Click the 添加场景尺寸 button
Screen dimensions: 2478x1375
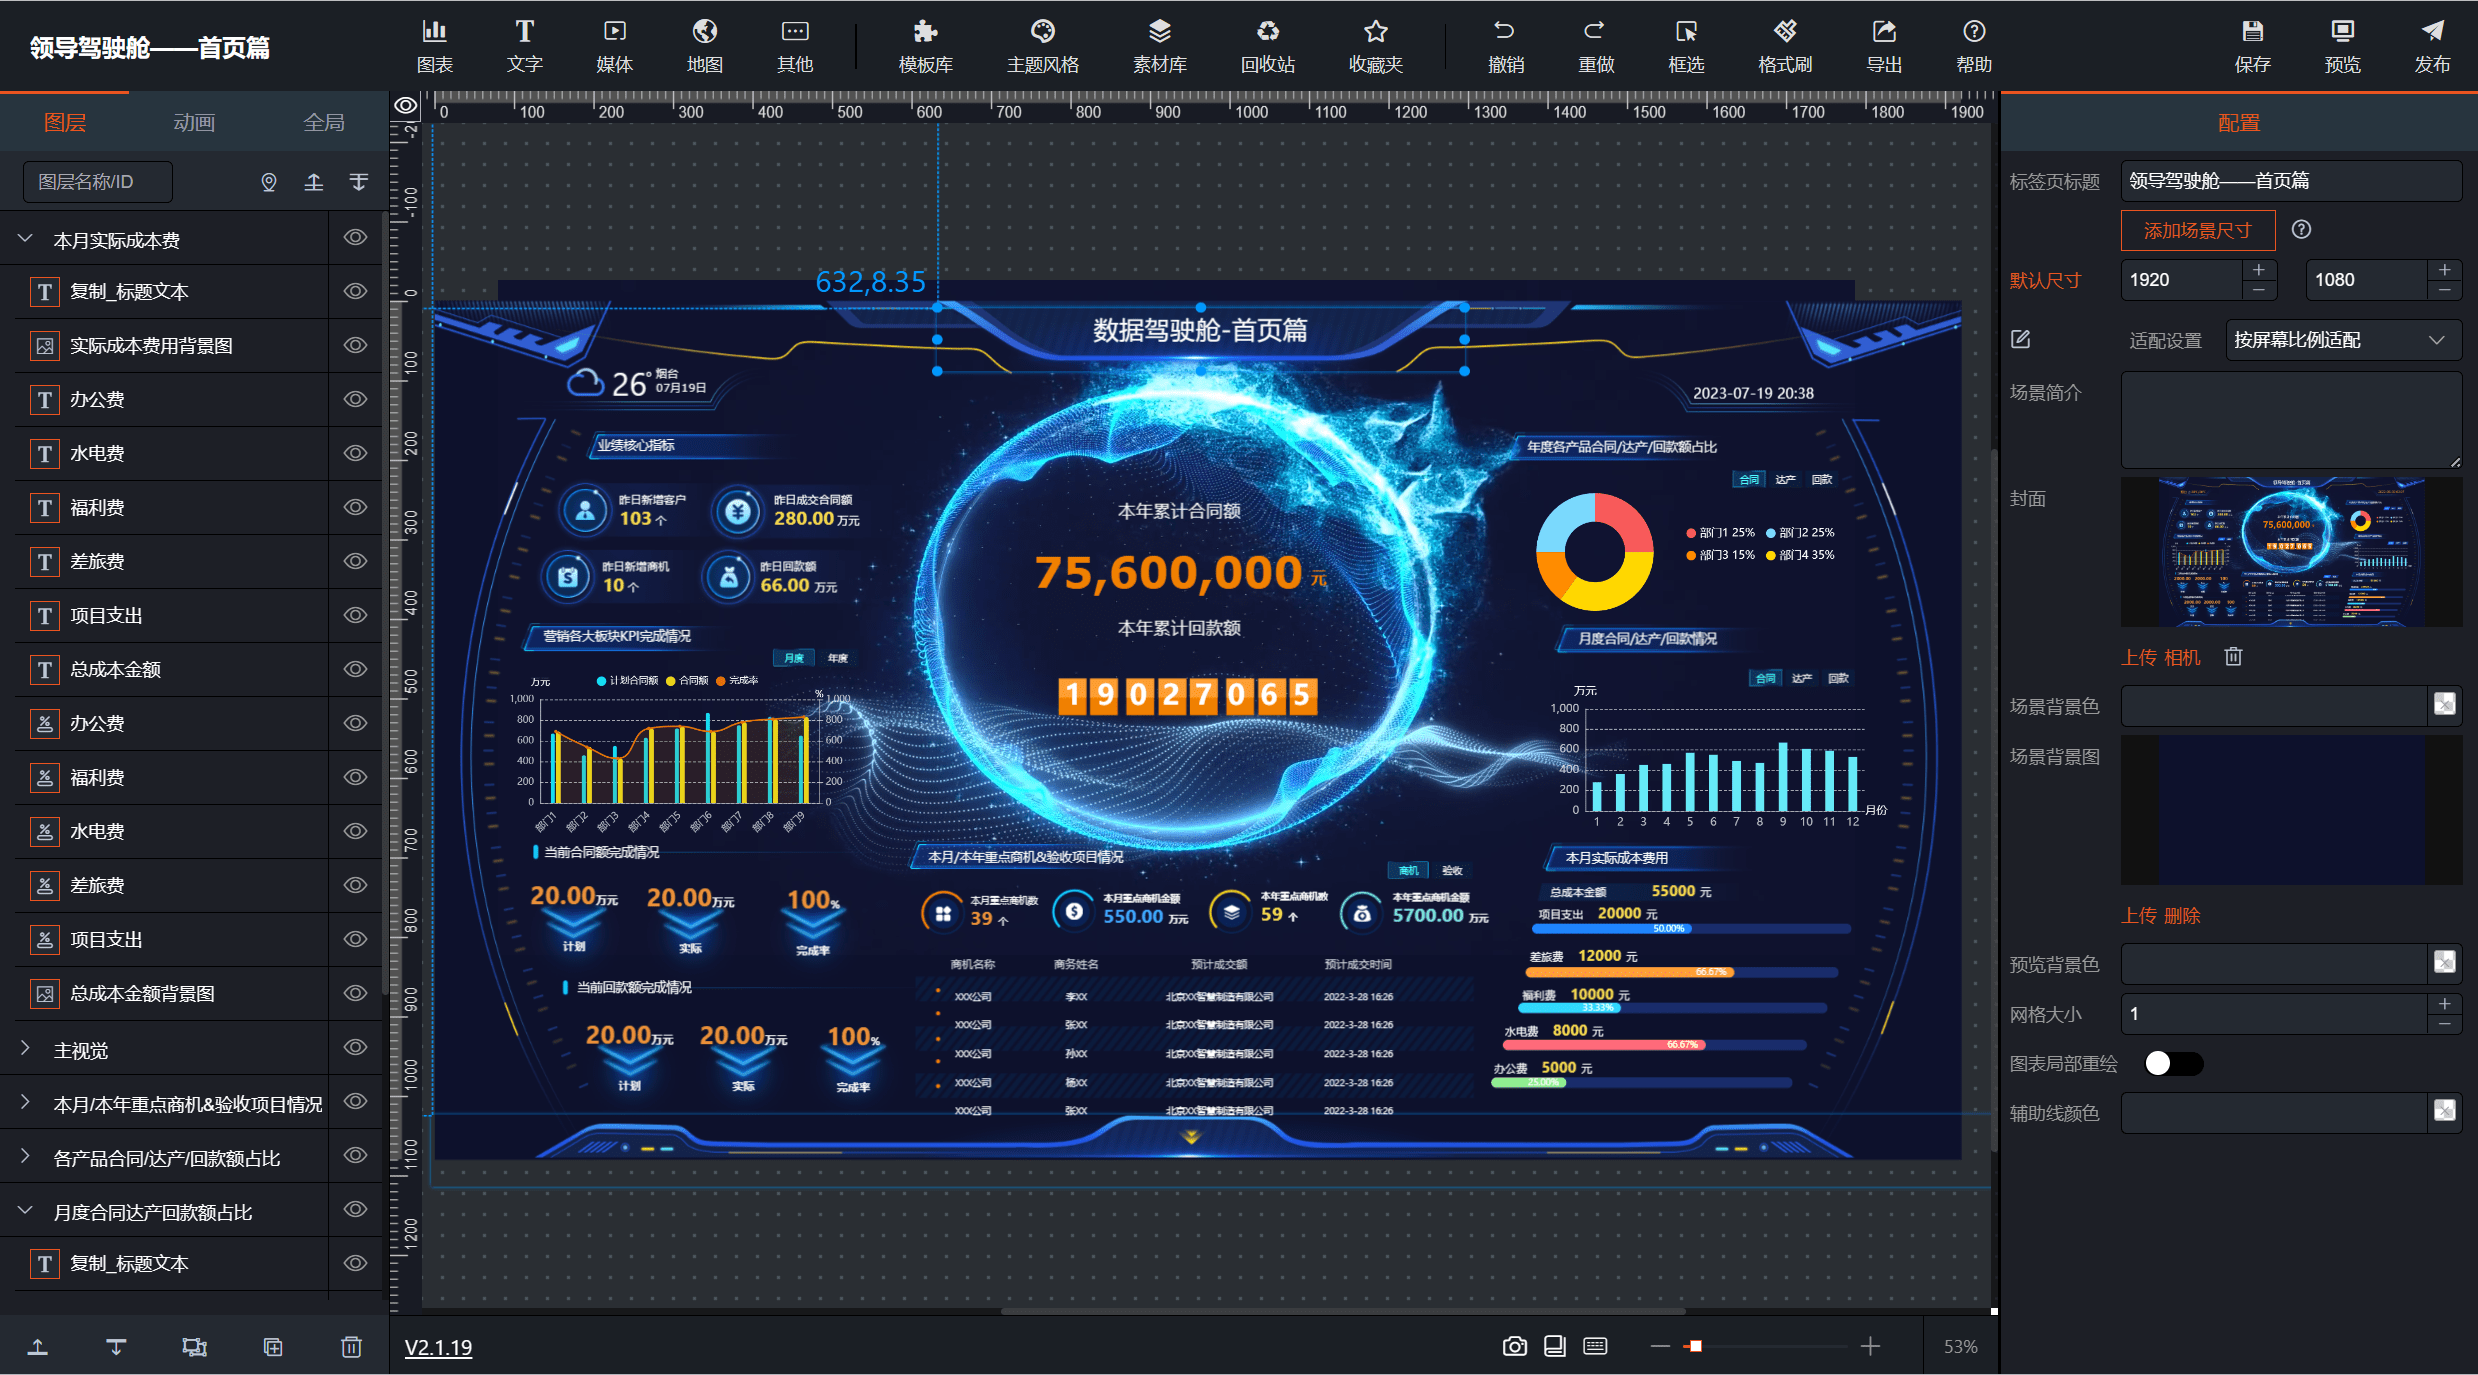click(x=2197, y=230)
